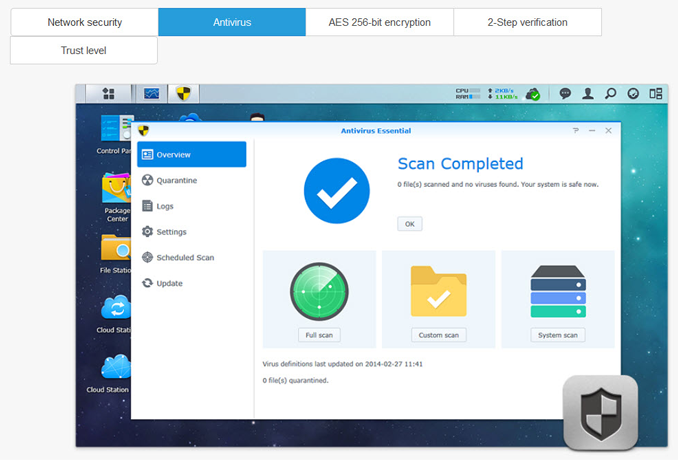Click the cloud status check icon

click(533, 94)
